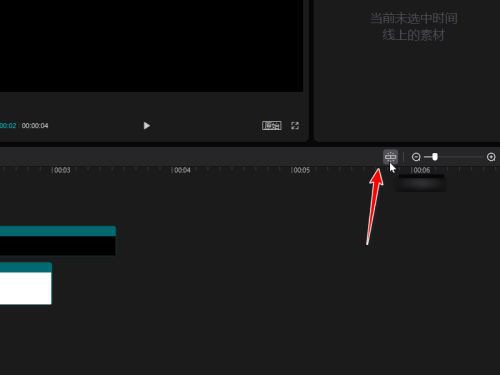The height and width of the screenshot is (375, 500).
Task: Jump to the 00:05 ruler mark
Action: coord(301,170)
